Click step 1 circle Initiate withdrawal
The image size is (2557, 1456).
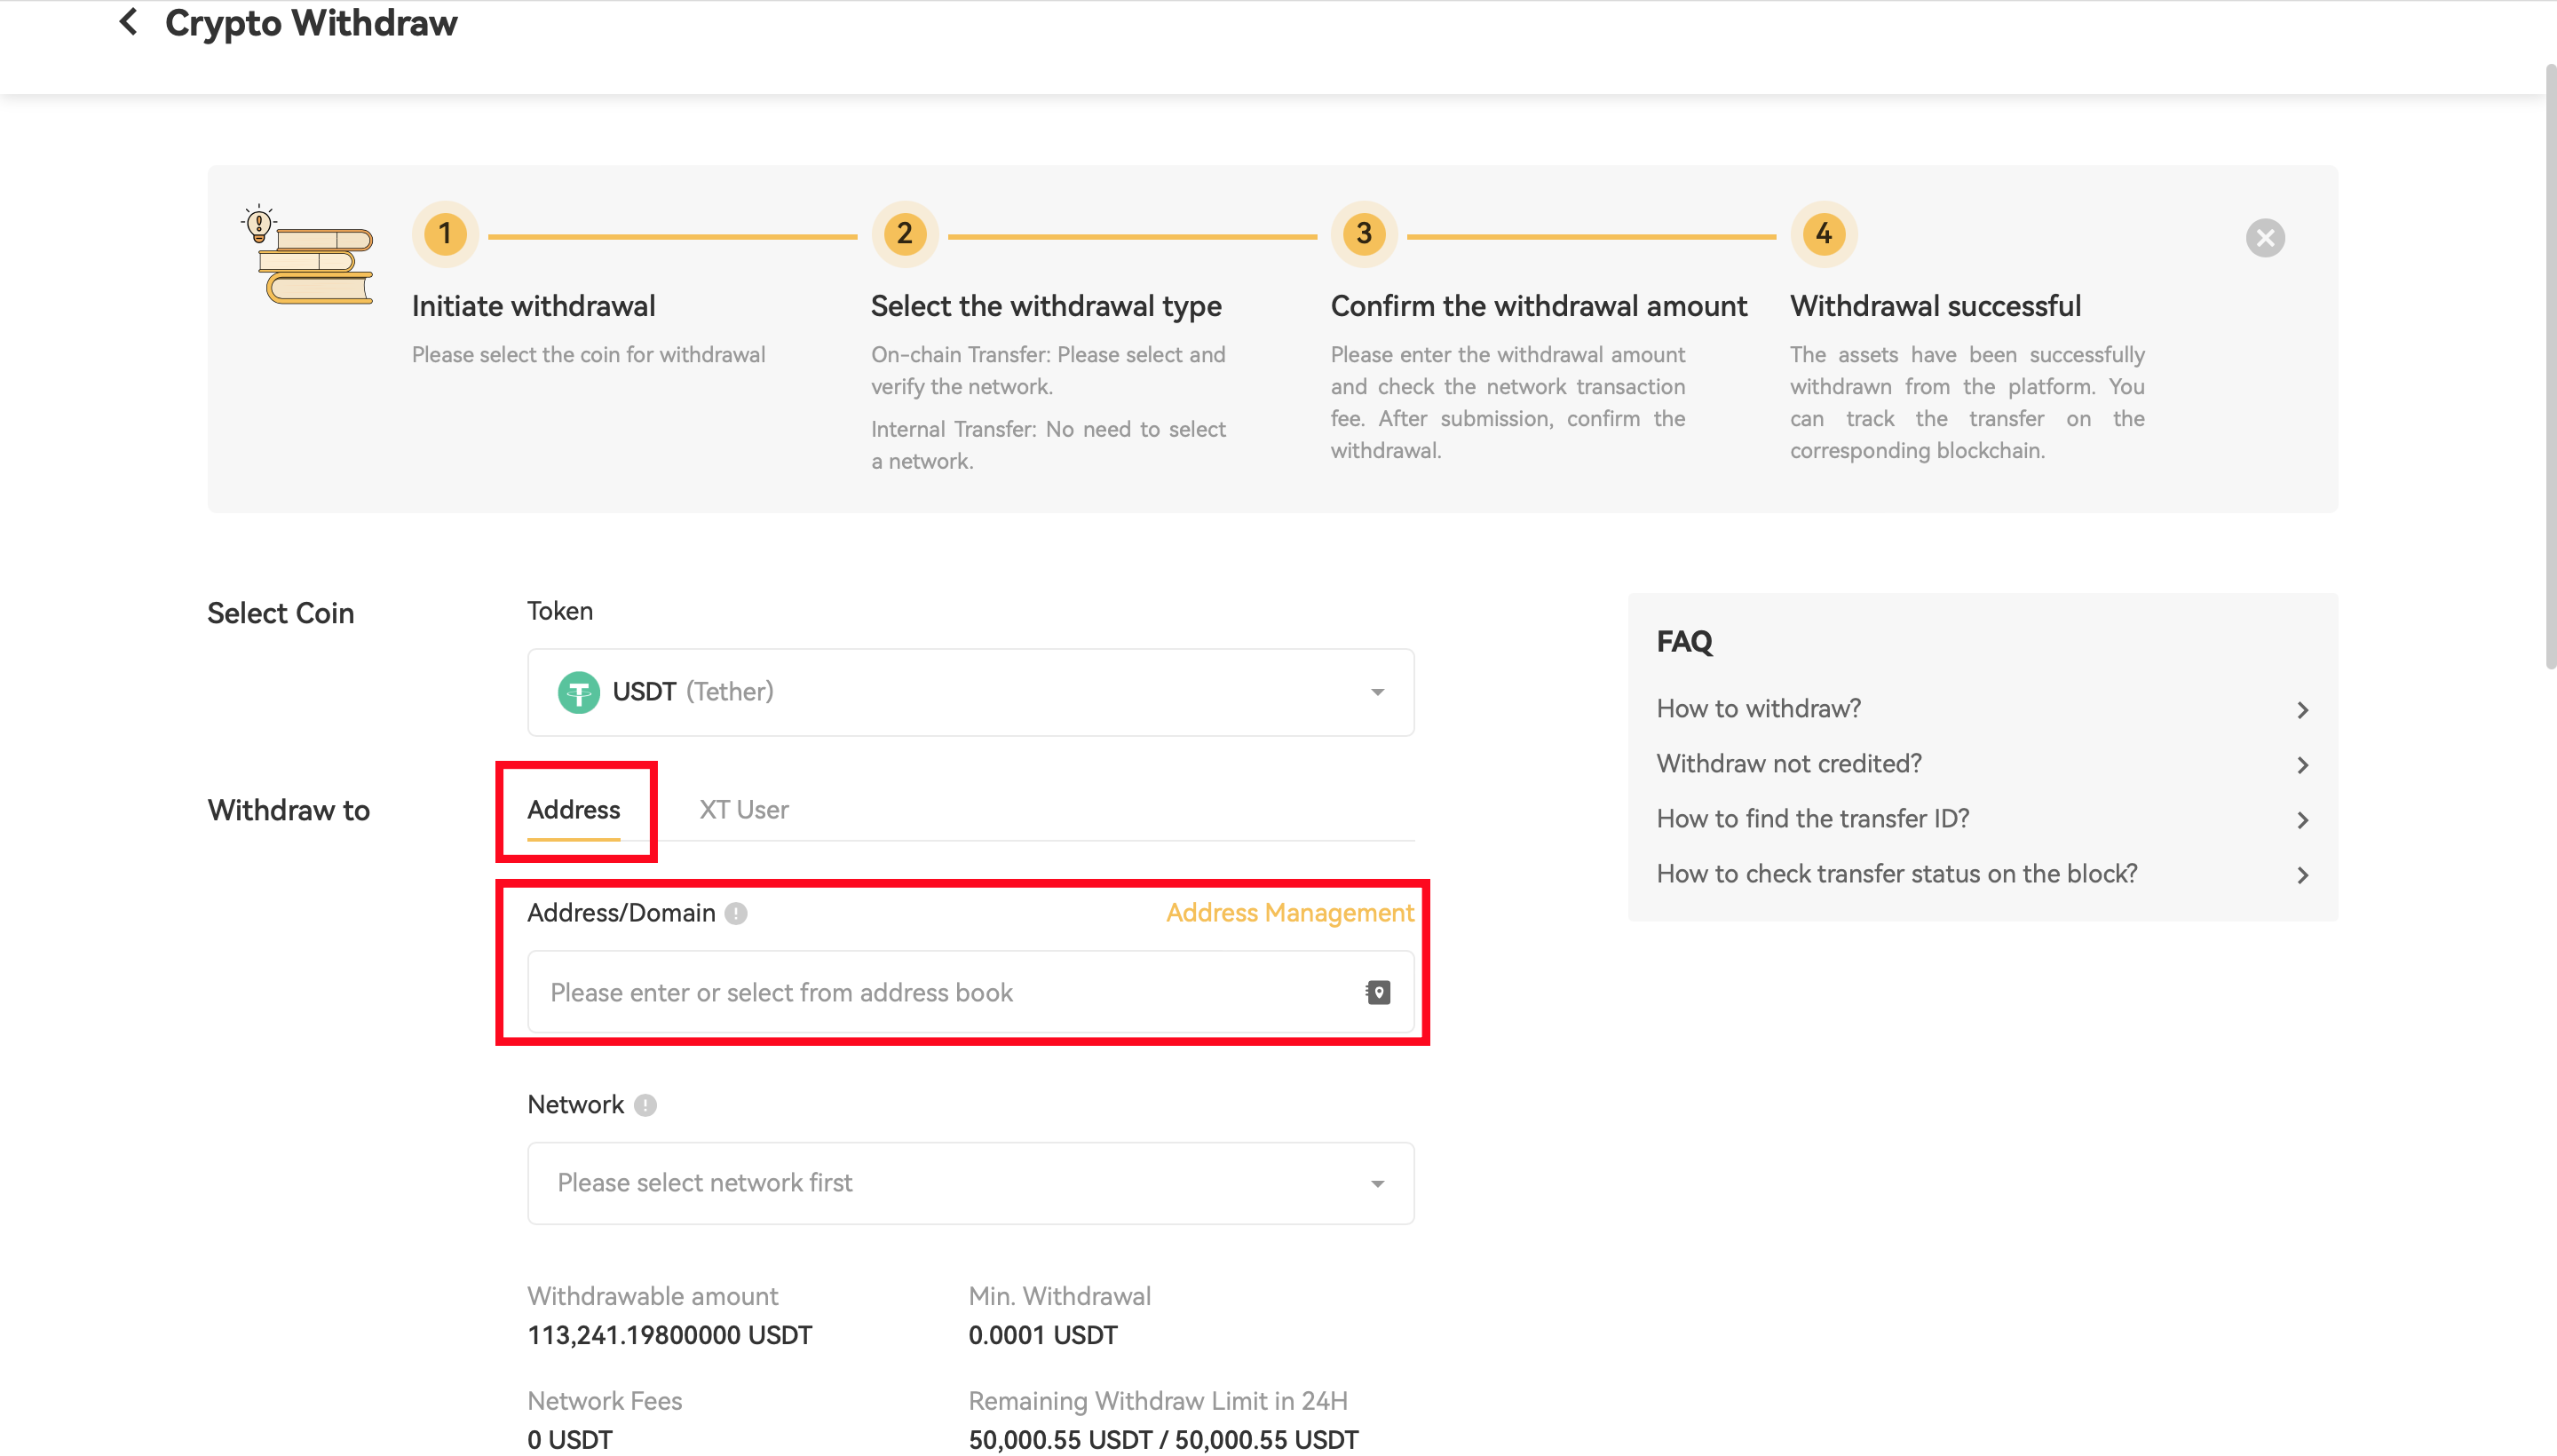445,234
